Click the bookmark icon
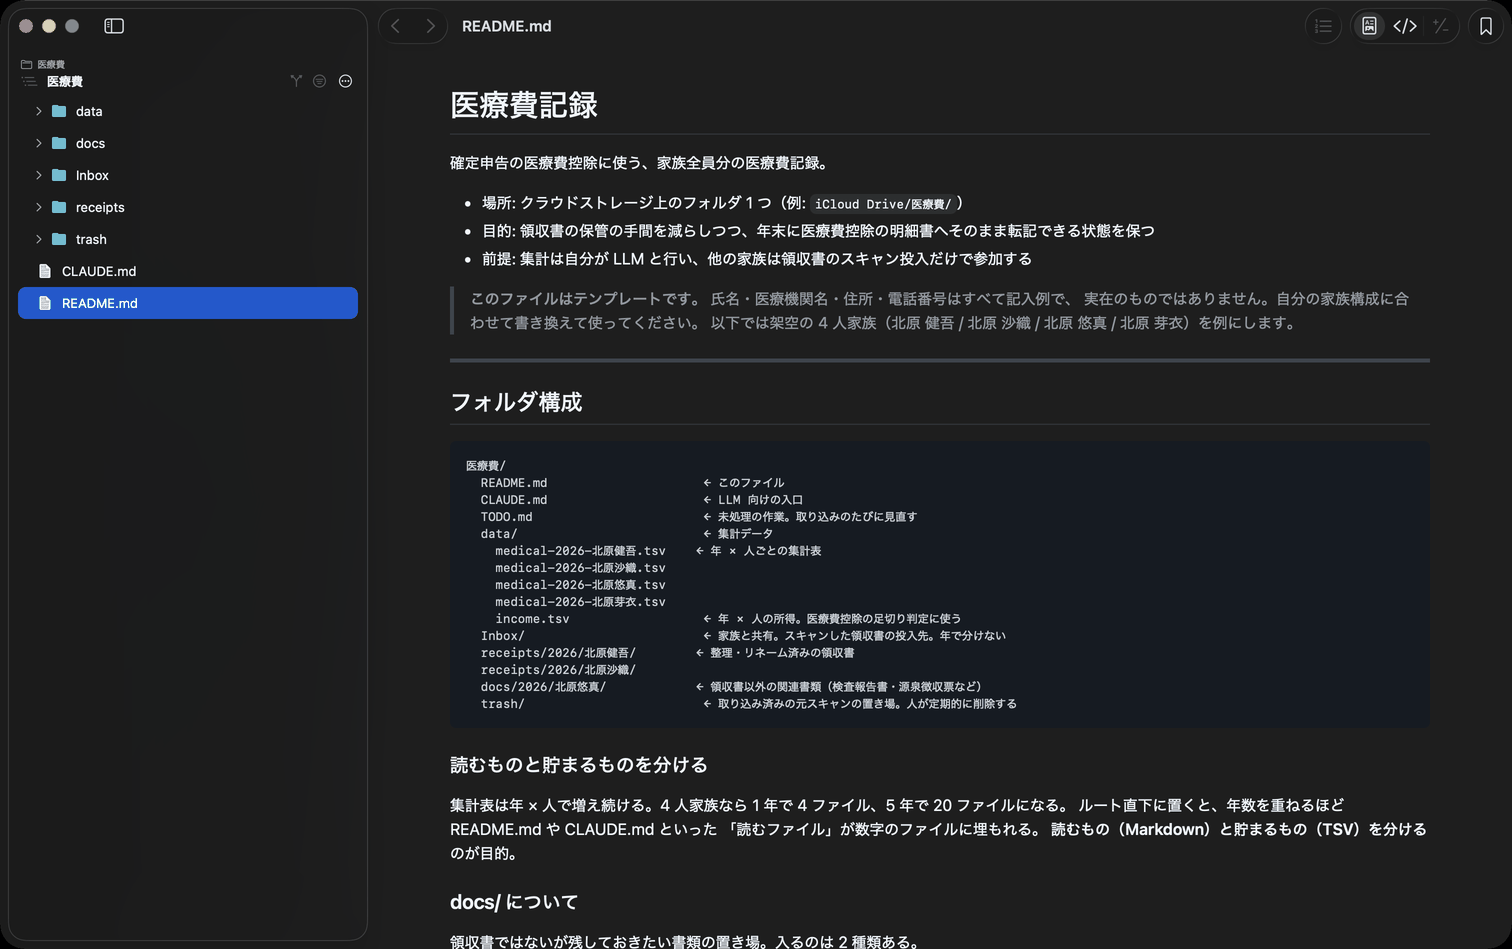This screenshot has width=1512, height=949. (1486, 26)
